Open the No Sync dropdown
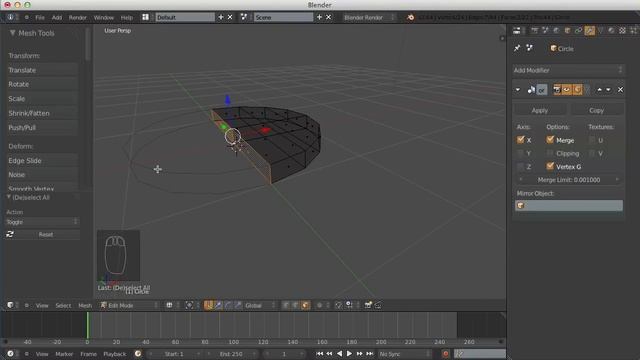The width and height of the screenshot is (640, 360). point(404,354)
